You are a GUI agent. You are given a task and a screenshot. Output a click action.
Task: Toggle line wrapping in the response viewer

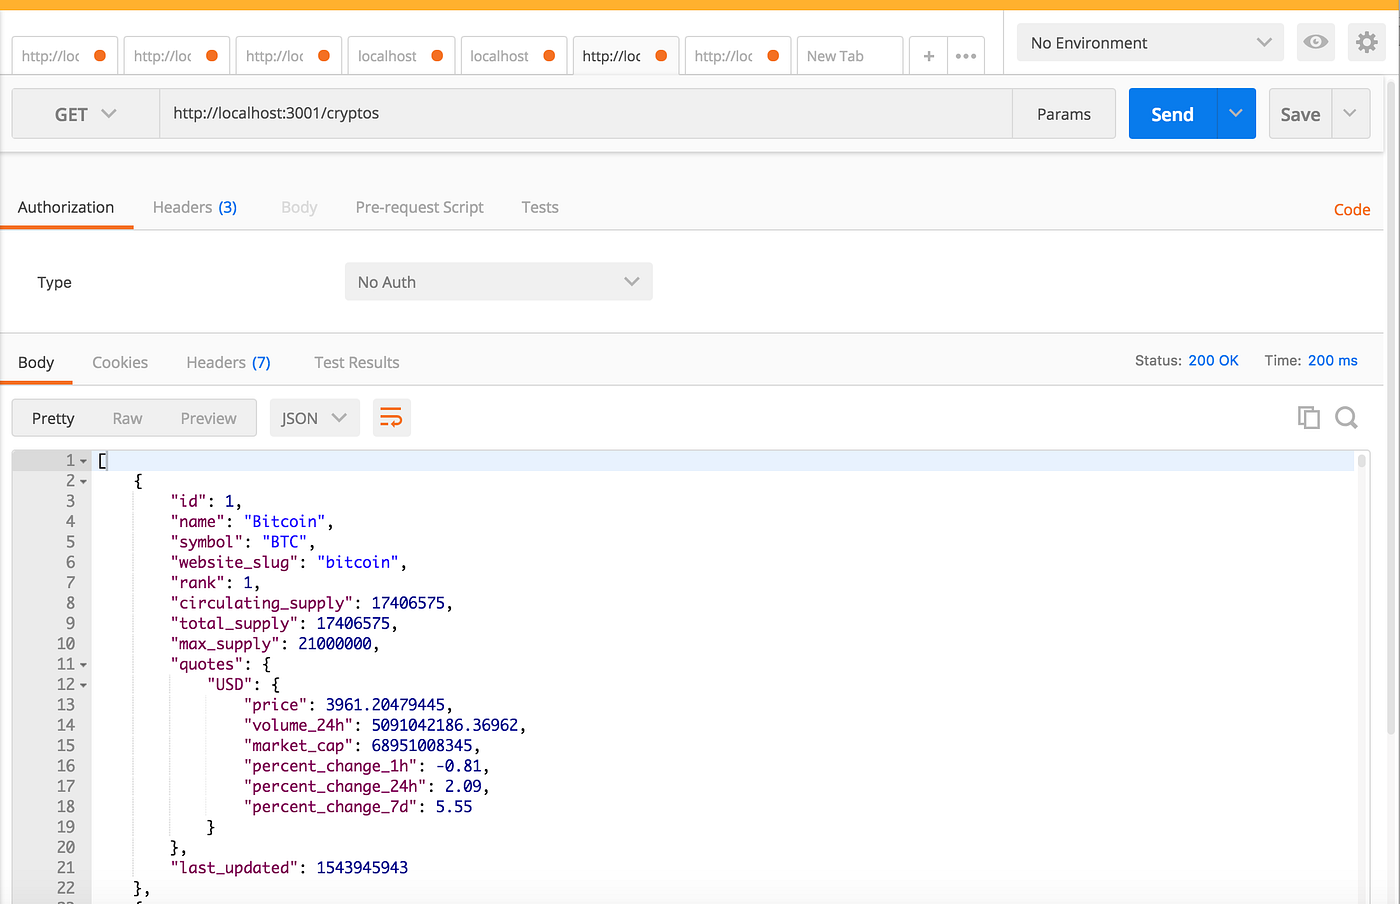[391, 417]
